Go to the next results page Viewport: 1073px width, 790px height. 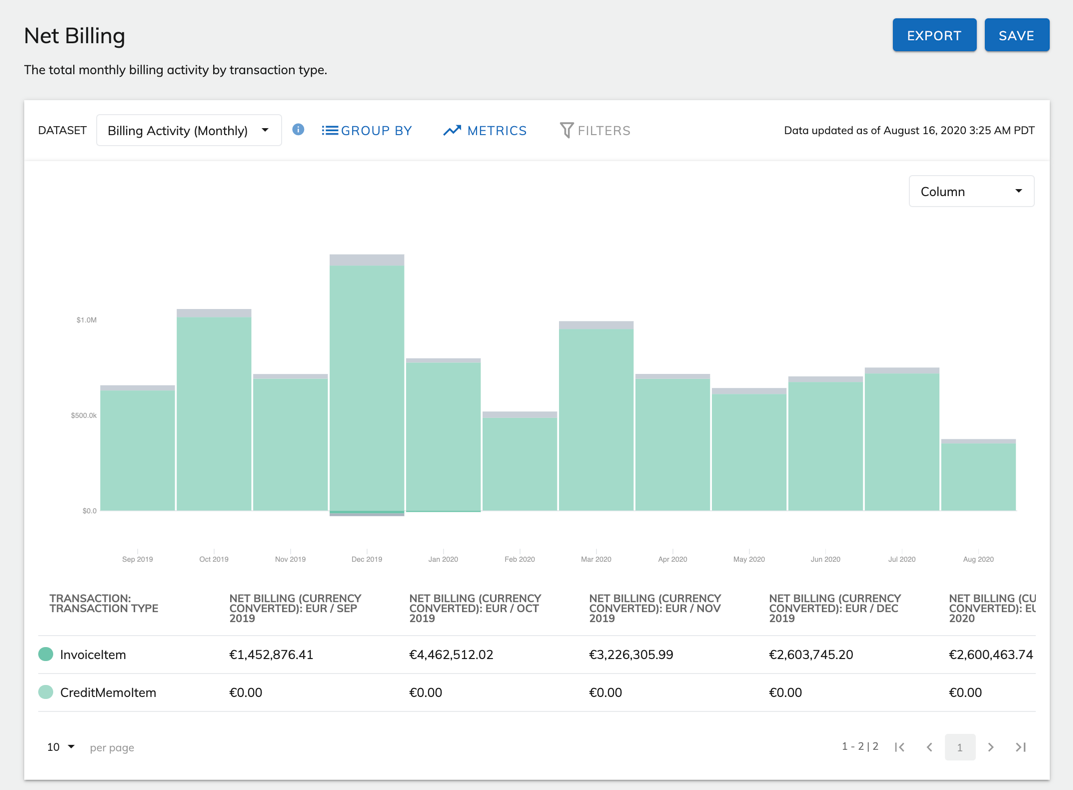tap(991, 747)
